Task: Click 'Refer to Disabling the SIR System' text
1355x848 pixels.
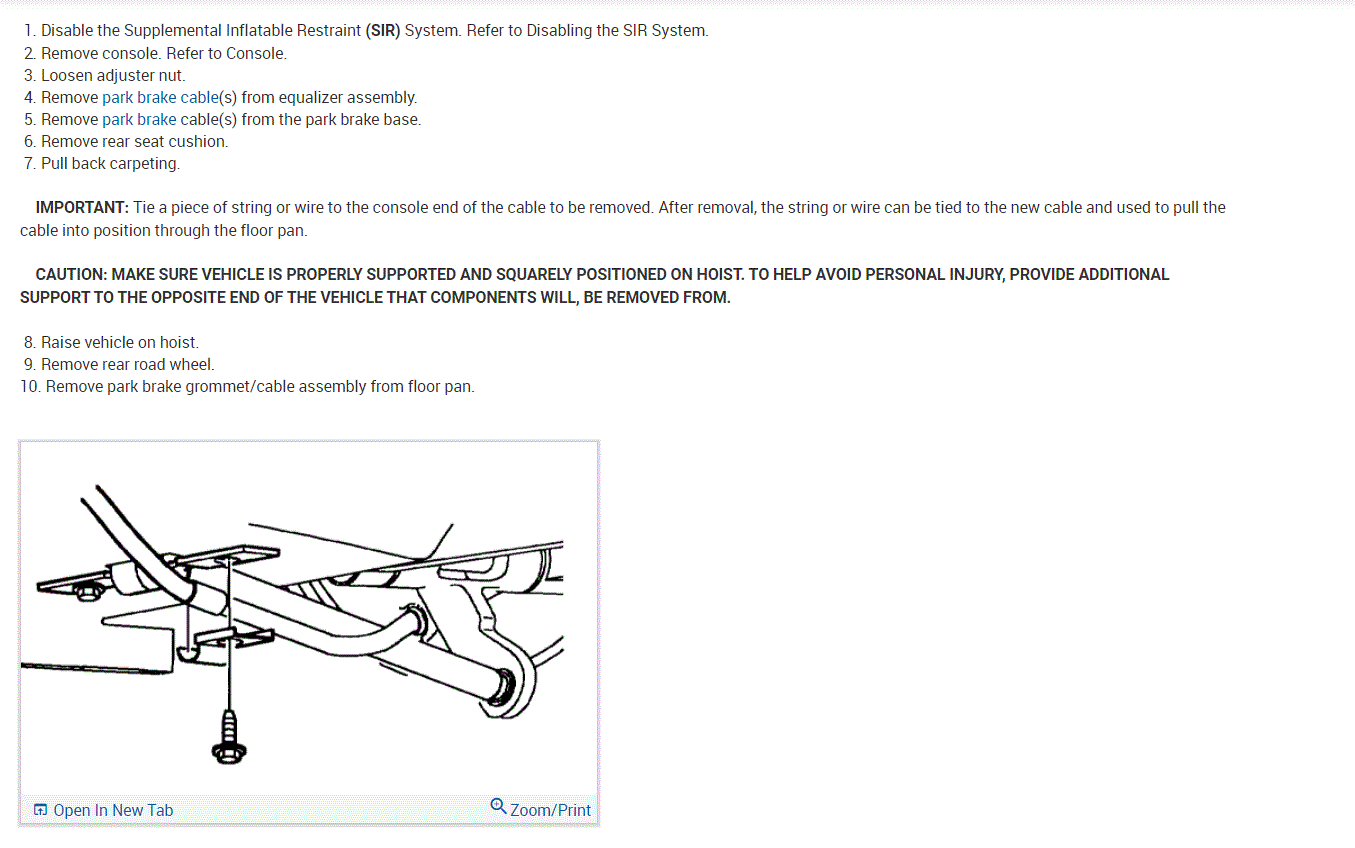Action: pos(587,30)
